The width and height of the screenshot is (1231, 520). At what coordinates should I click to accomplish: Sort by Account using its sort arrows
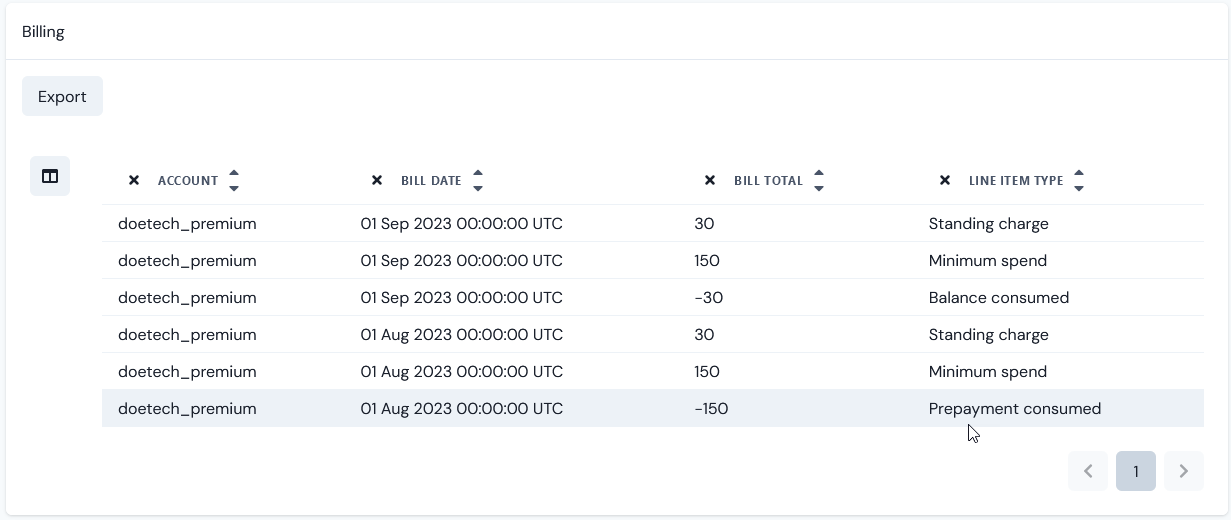234,181
